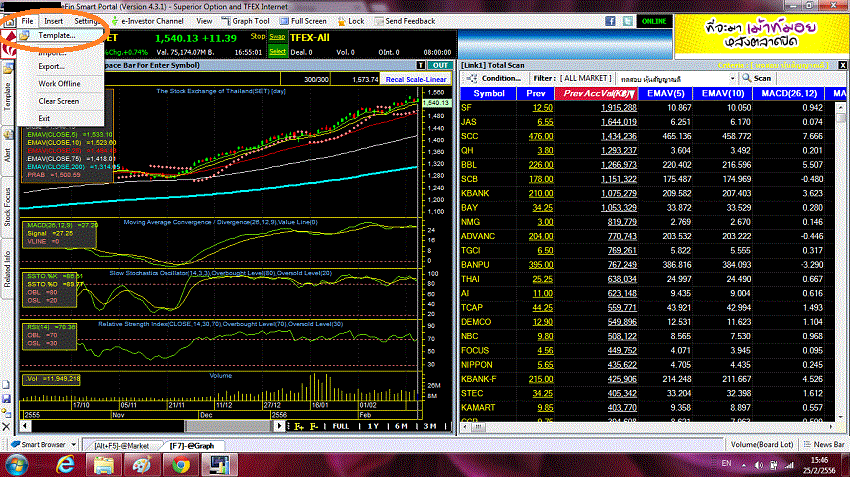Choose Exit from the File menu

44,118
